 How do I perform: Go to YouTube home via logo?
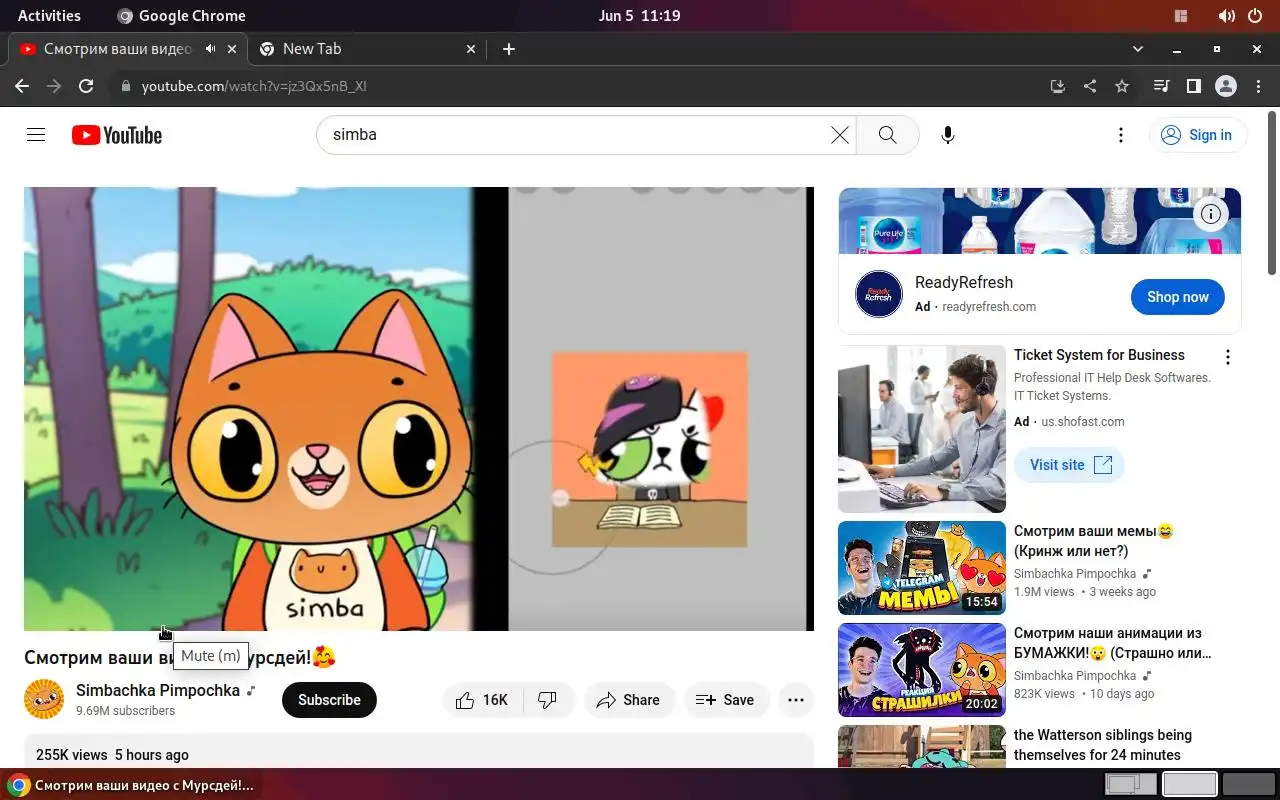117,135
